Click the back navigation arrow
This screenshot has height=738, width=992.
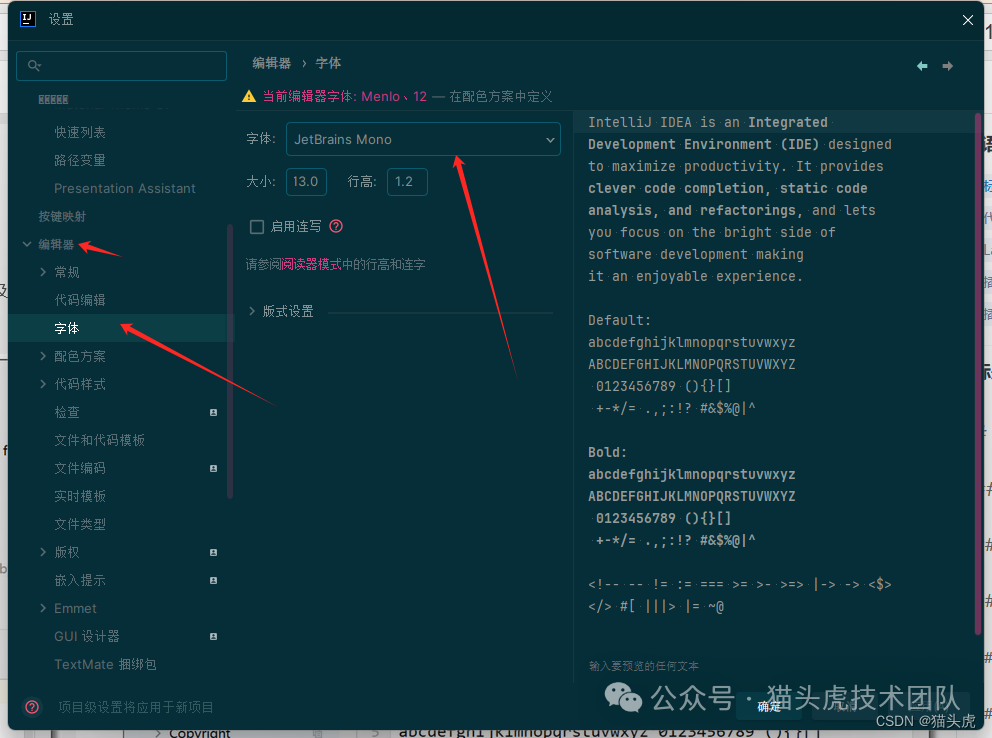922,66
